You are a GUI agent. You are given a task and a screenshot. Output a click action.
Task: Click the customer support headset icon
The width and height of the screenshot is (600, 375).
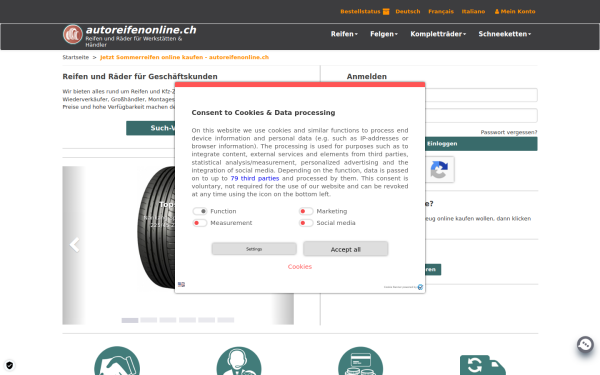(239, 361)
